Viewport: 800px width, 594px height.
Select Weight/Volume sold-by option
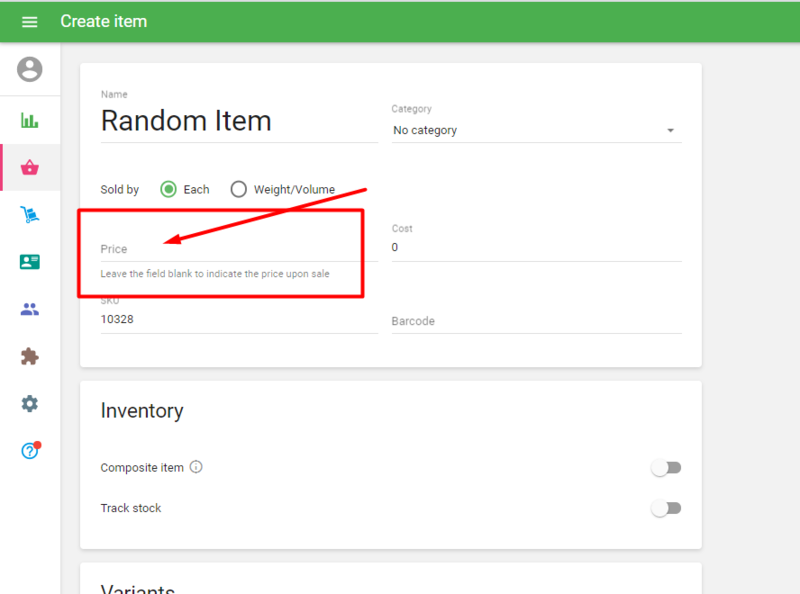[x=238, y=189]
